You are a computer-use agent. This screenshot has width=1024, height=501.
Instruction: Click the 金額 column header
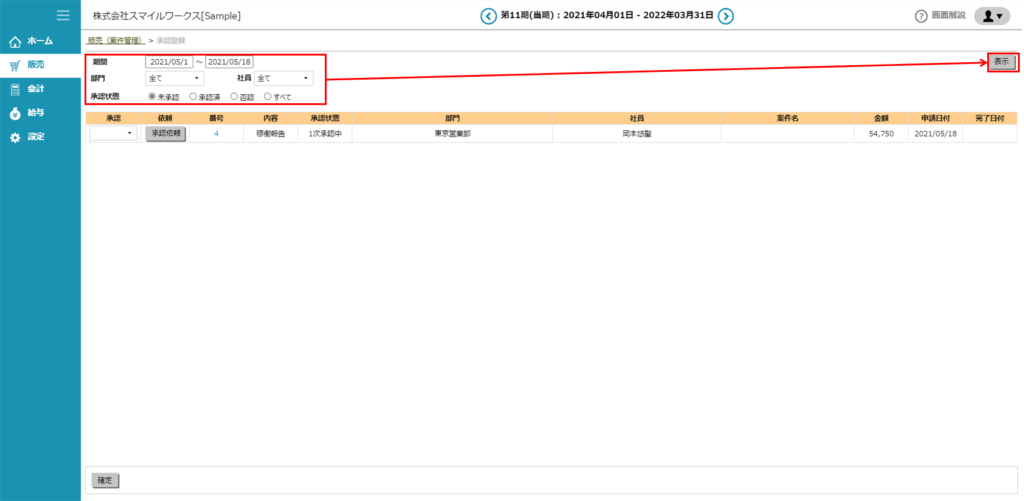click(x=881, y=118)
